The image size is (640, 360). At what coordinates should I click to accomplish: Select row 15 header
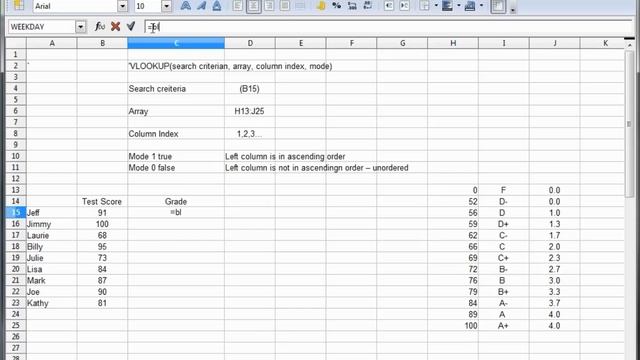16,213
